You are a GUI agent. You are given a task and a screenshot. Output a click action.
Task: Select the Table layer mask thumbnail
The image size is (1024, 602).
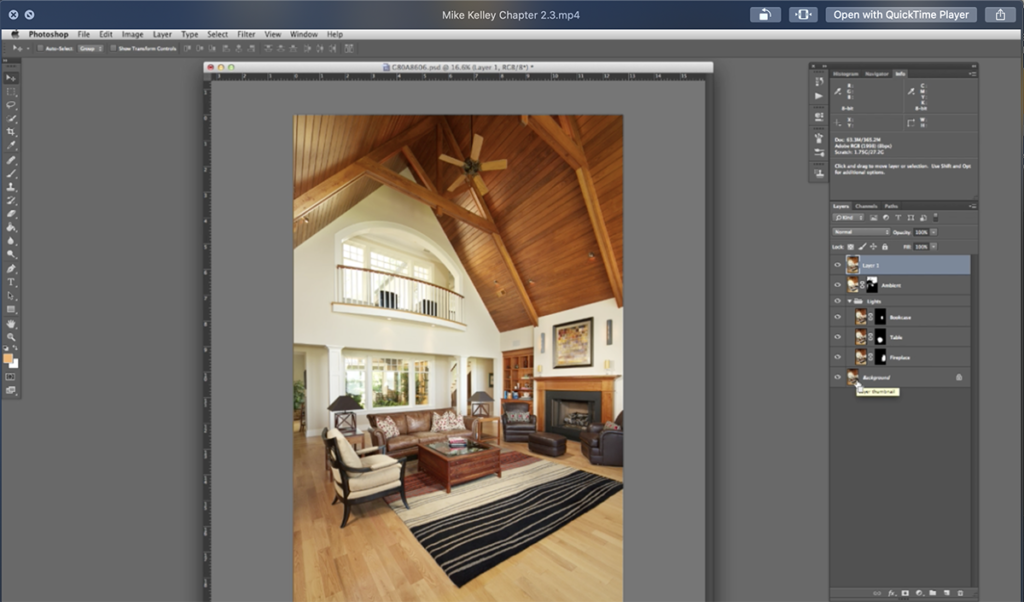click(x=881, y=337)
